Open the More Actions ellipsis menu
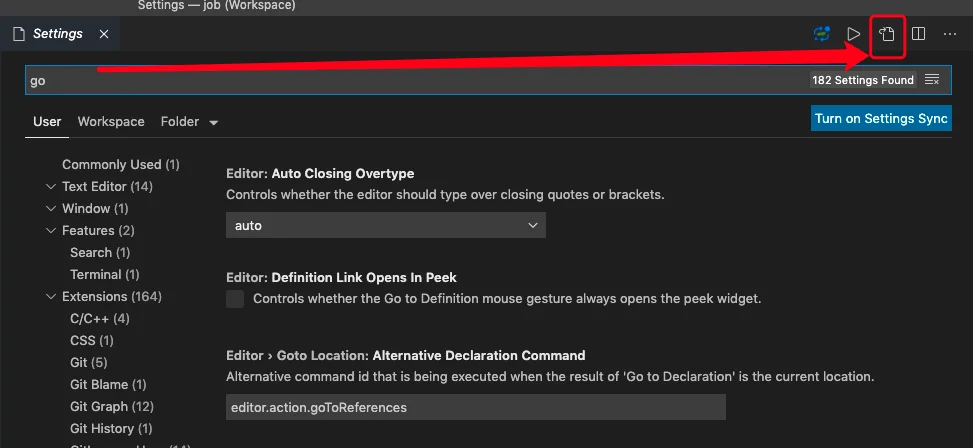973x448 pixels. pos(949,34)
